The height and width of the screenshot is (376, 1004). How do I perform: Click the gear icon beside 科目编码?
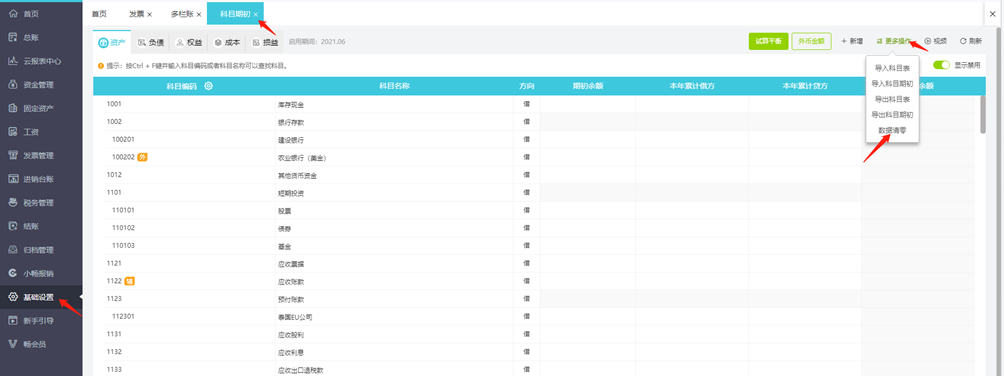tap(209, 86)
